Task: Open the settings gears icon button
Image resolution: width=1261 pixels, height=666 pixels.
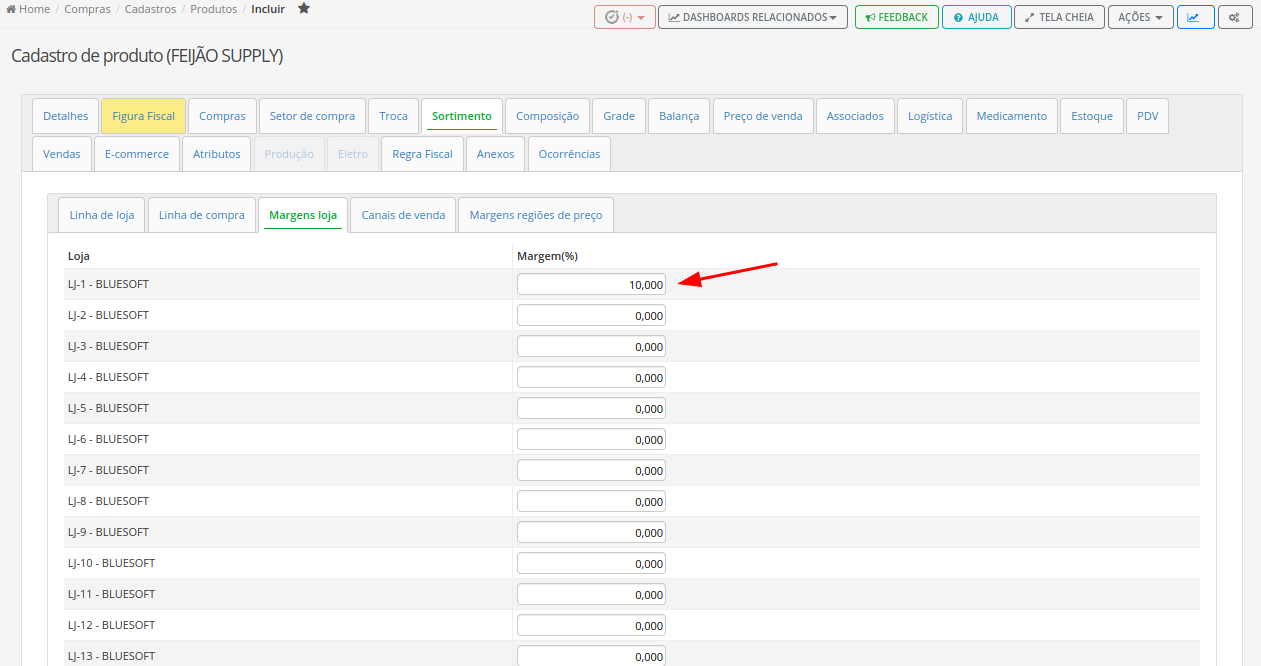Action: pos(1235,17)
